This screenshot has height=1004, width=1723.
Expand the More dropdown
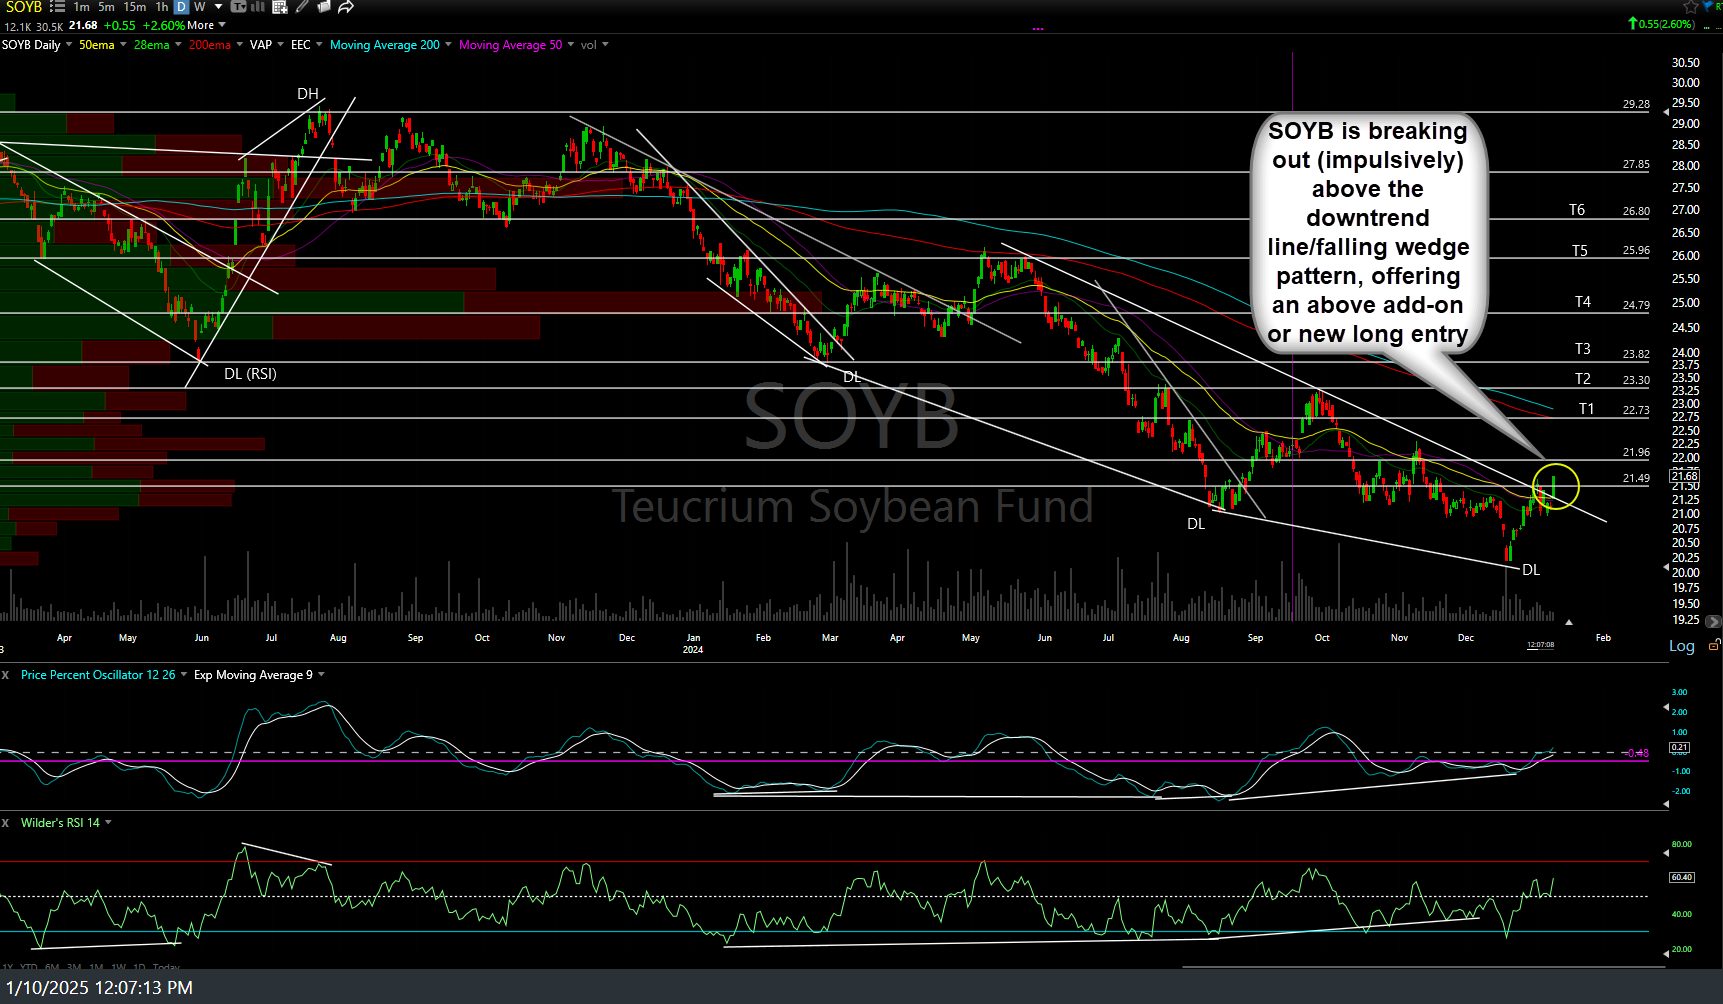[x=222, y=25]
